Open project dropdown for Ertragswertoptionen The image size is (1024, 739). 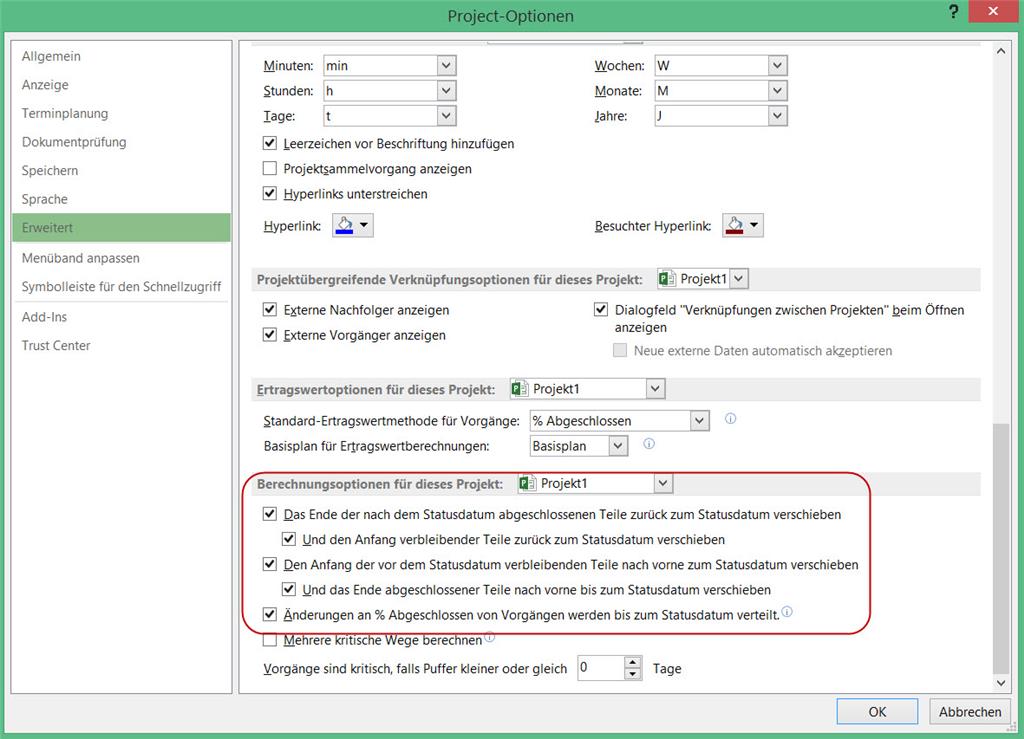pyautogui.click(x=655, y=389)
